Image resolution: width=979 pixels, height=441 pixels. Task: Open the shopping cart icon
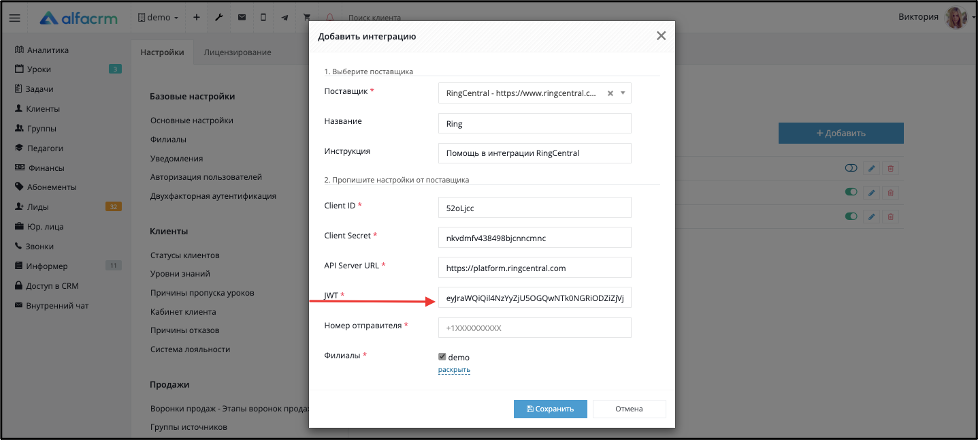(307, 17)
